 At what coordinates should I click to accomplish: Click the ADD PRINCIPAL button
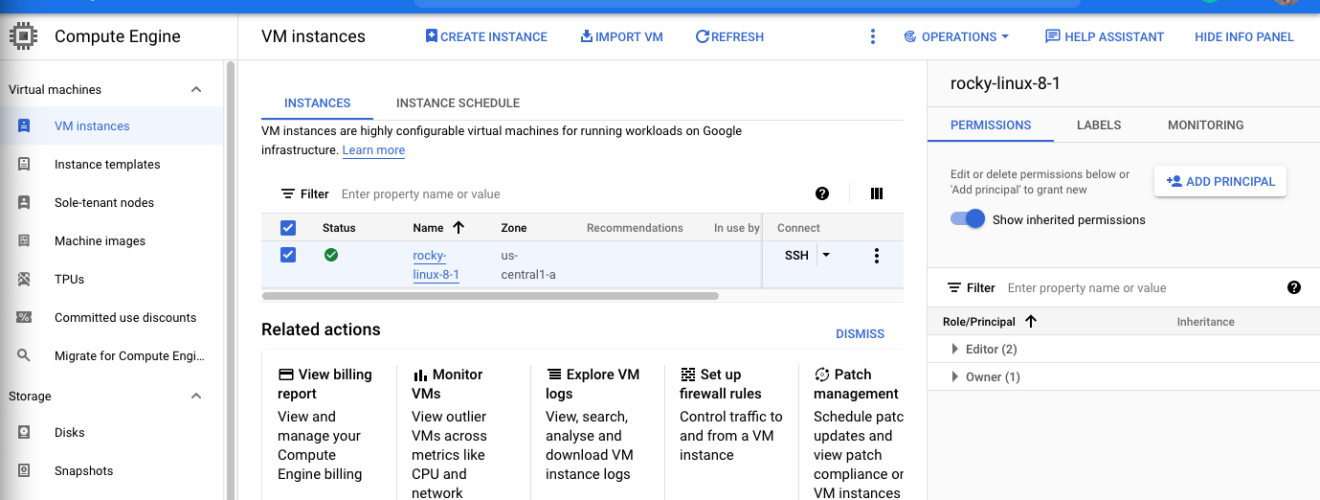(1220, 181)
